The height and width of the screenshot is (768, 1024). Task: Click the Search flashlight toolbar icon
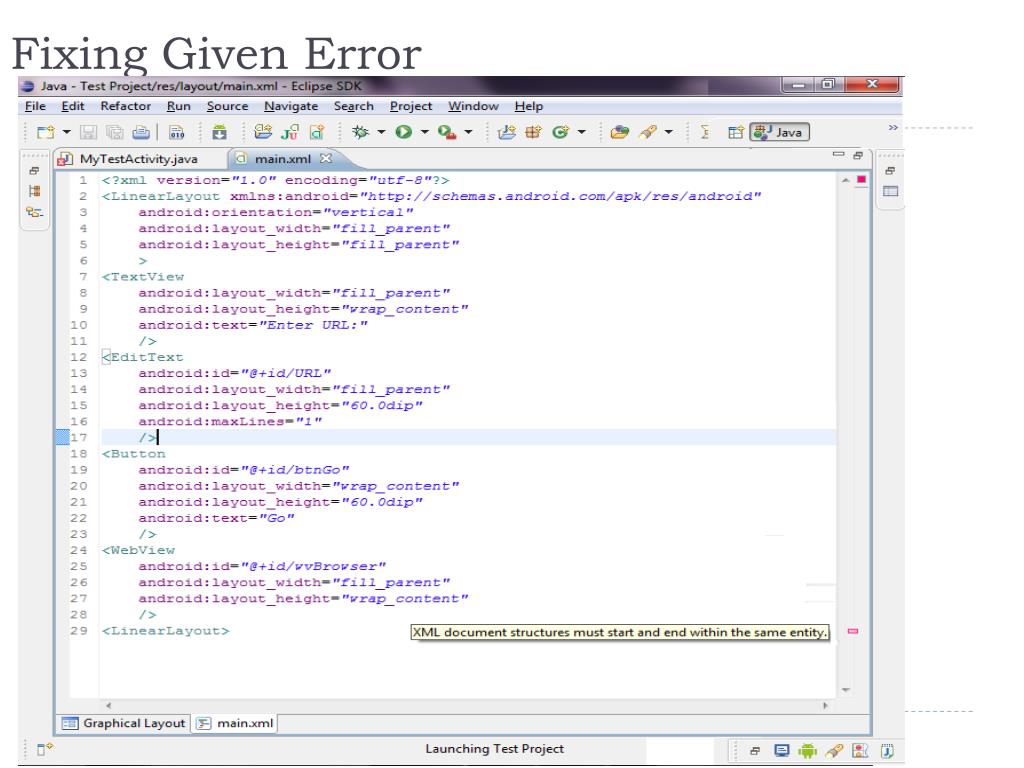tap(648, 133)
